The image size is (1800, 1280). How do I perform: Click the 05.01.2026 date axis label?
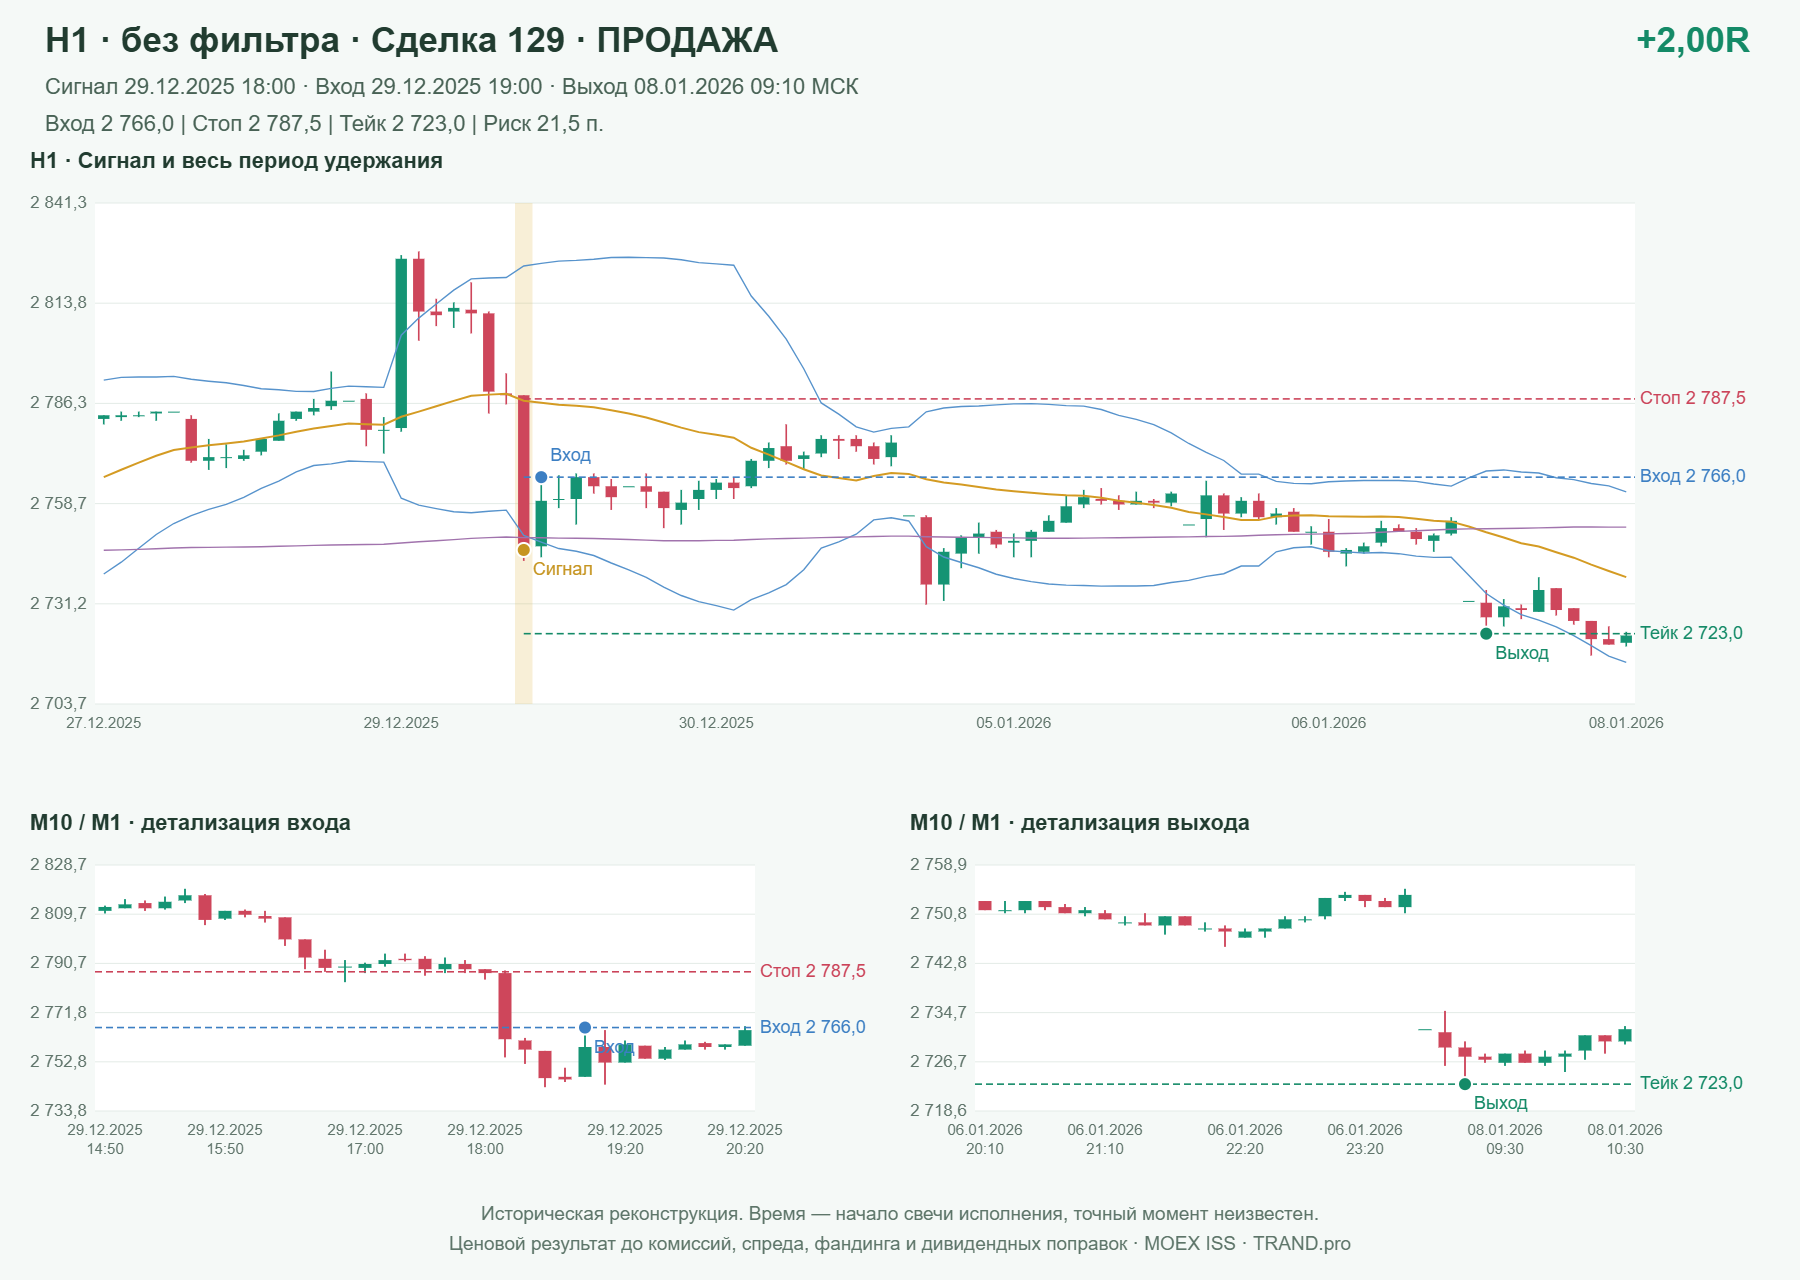click(x=1014, y=723)
